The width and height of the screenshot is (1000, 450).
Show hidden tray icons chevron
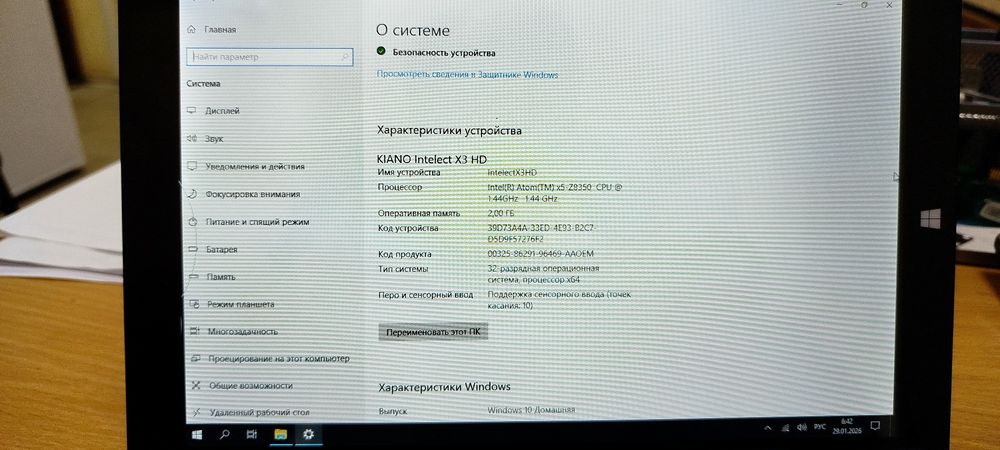tap(768, 428)
